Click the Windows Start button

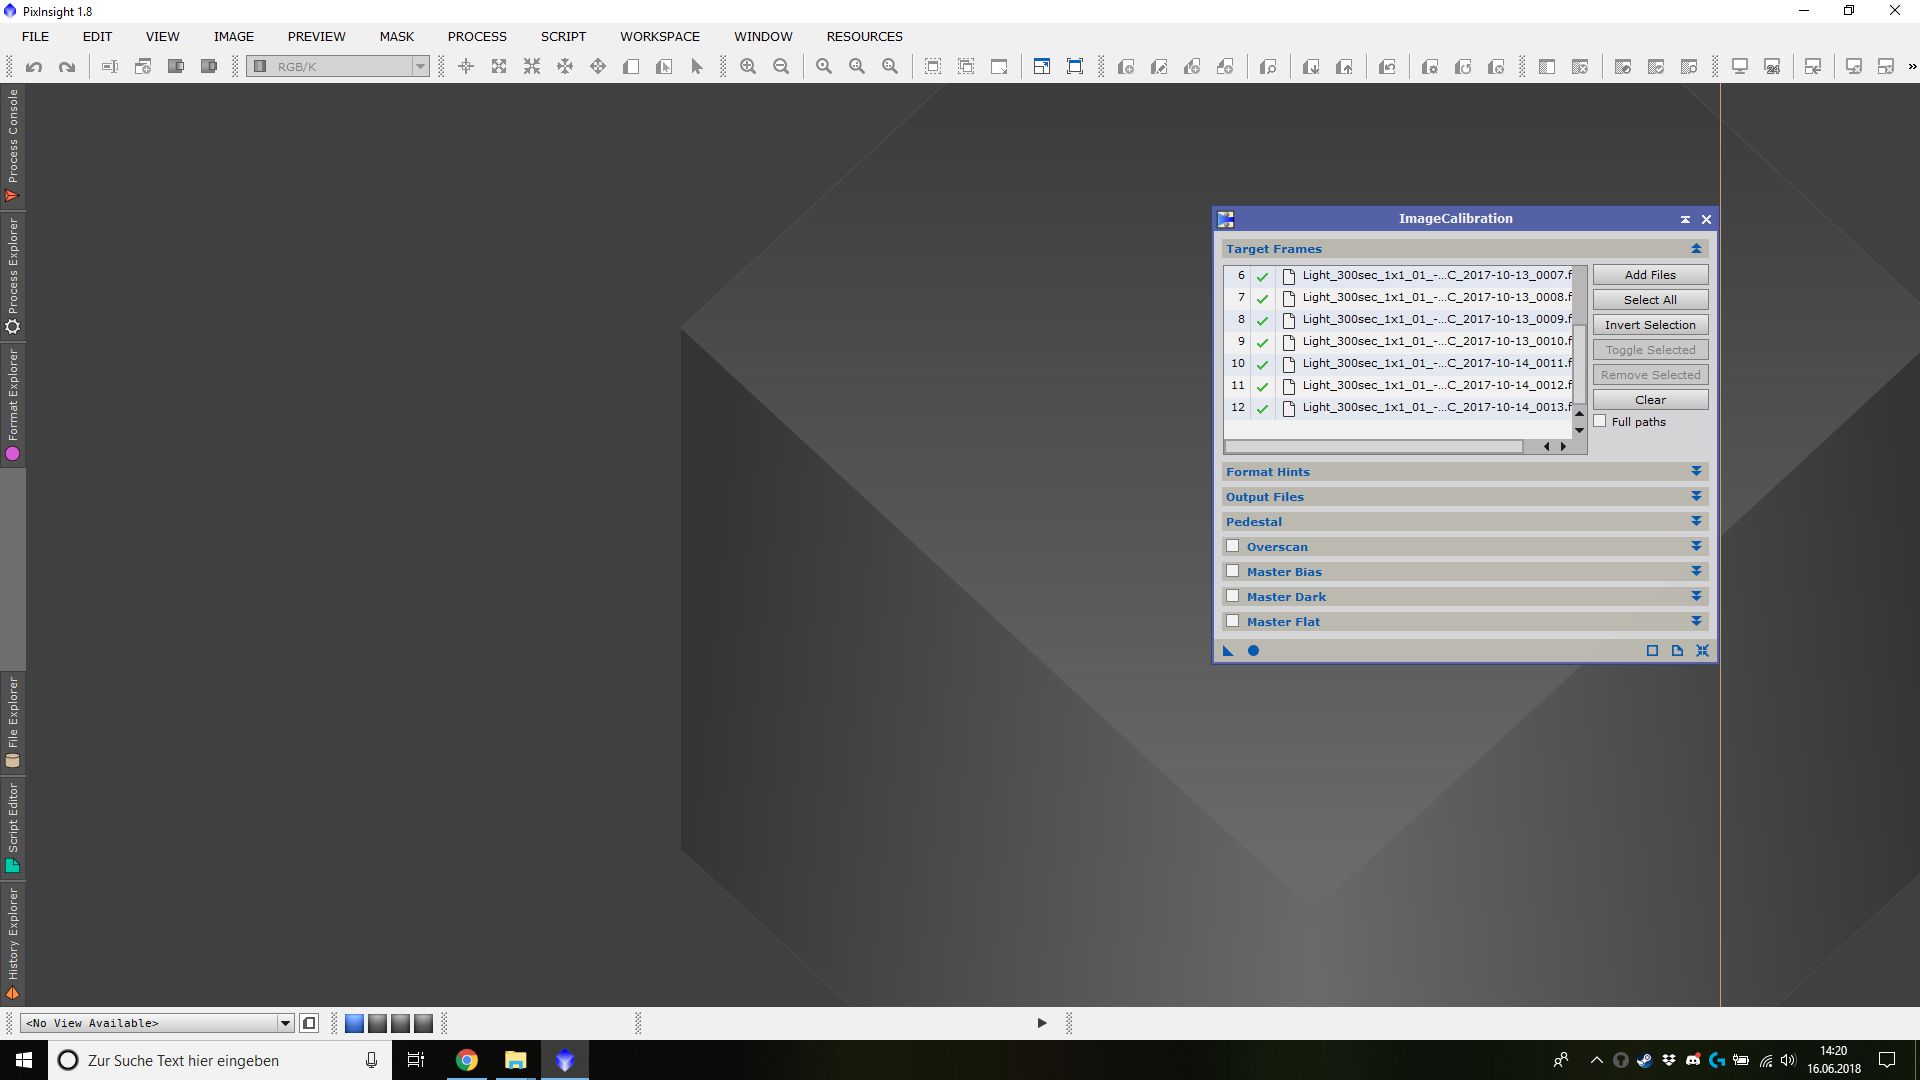click(x=24, y=1060)
